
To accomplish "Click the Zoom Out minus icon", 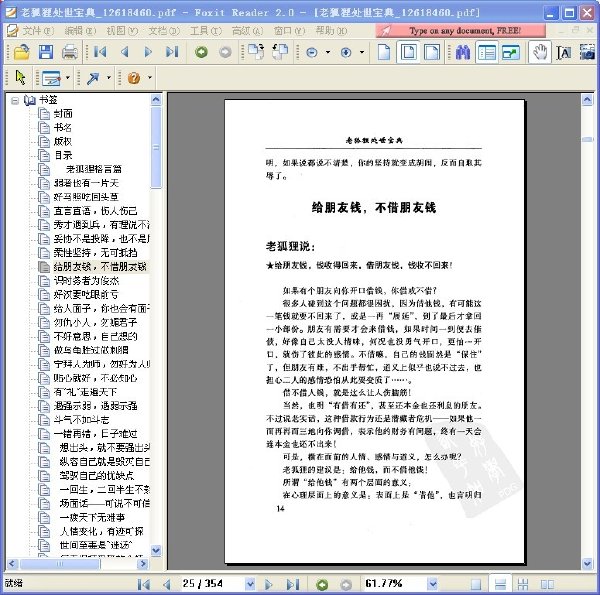I will (x=312, y=52).
